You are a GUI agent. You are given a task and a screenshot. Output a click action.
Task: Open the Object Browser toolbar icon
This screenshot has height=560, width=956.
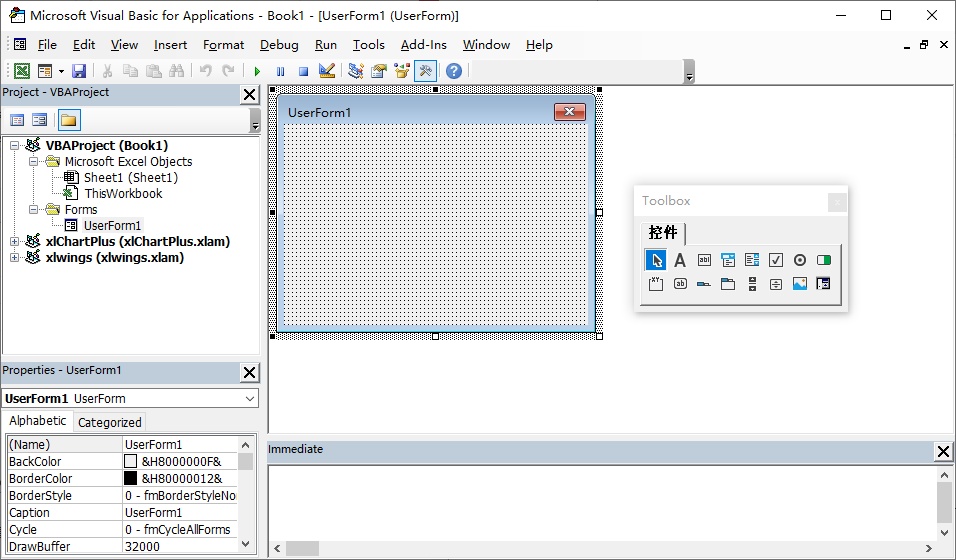click(x=402, y=71)
